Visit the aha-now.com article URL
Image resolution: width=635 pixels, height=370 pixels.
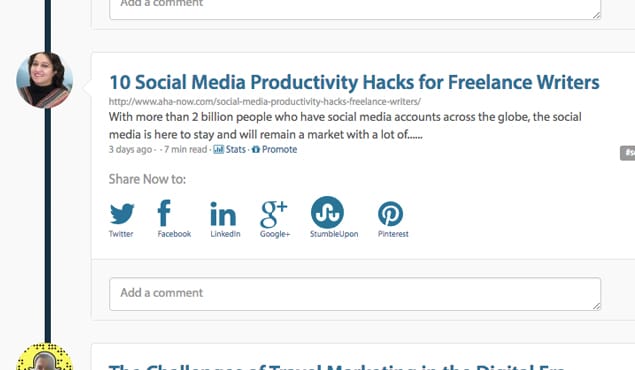(265, 102)
